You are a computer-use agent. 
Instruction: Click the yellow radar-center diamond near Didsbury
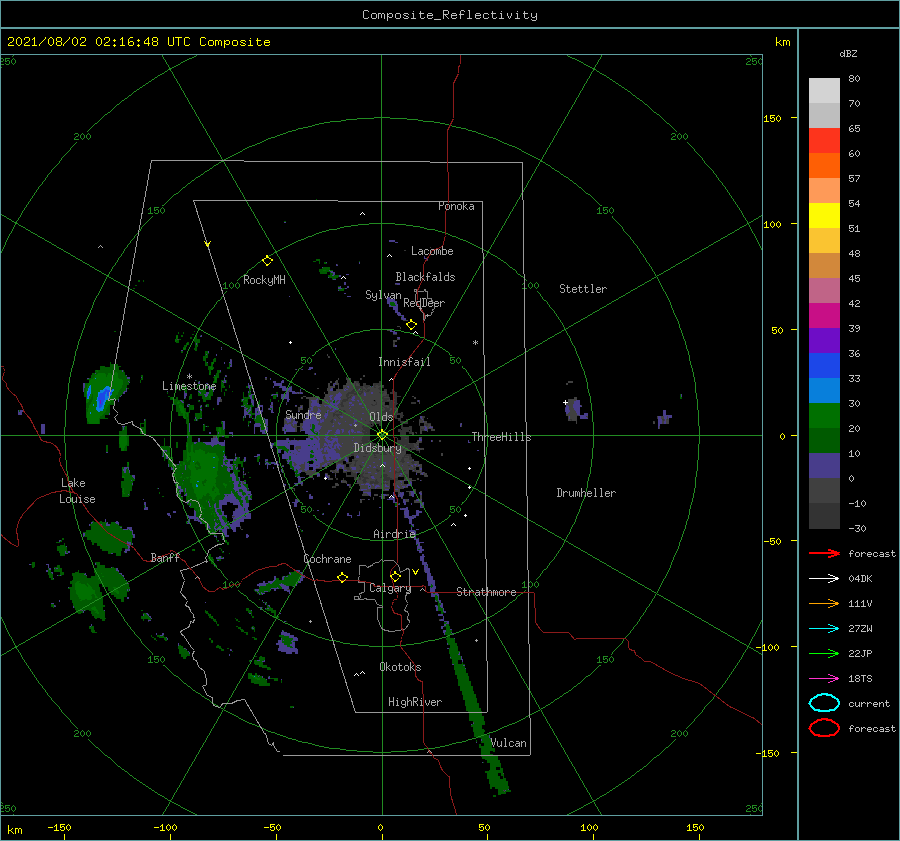click(382, 435)
